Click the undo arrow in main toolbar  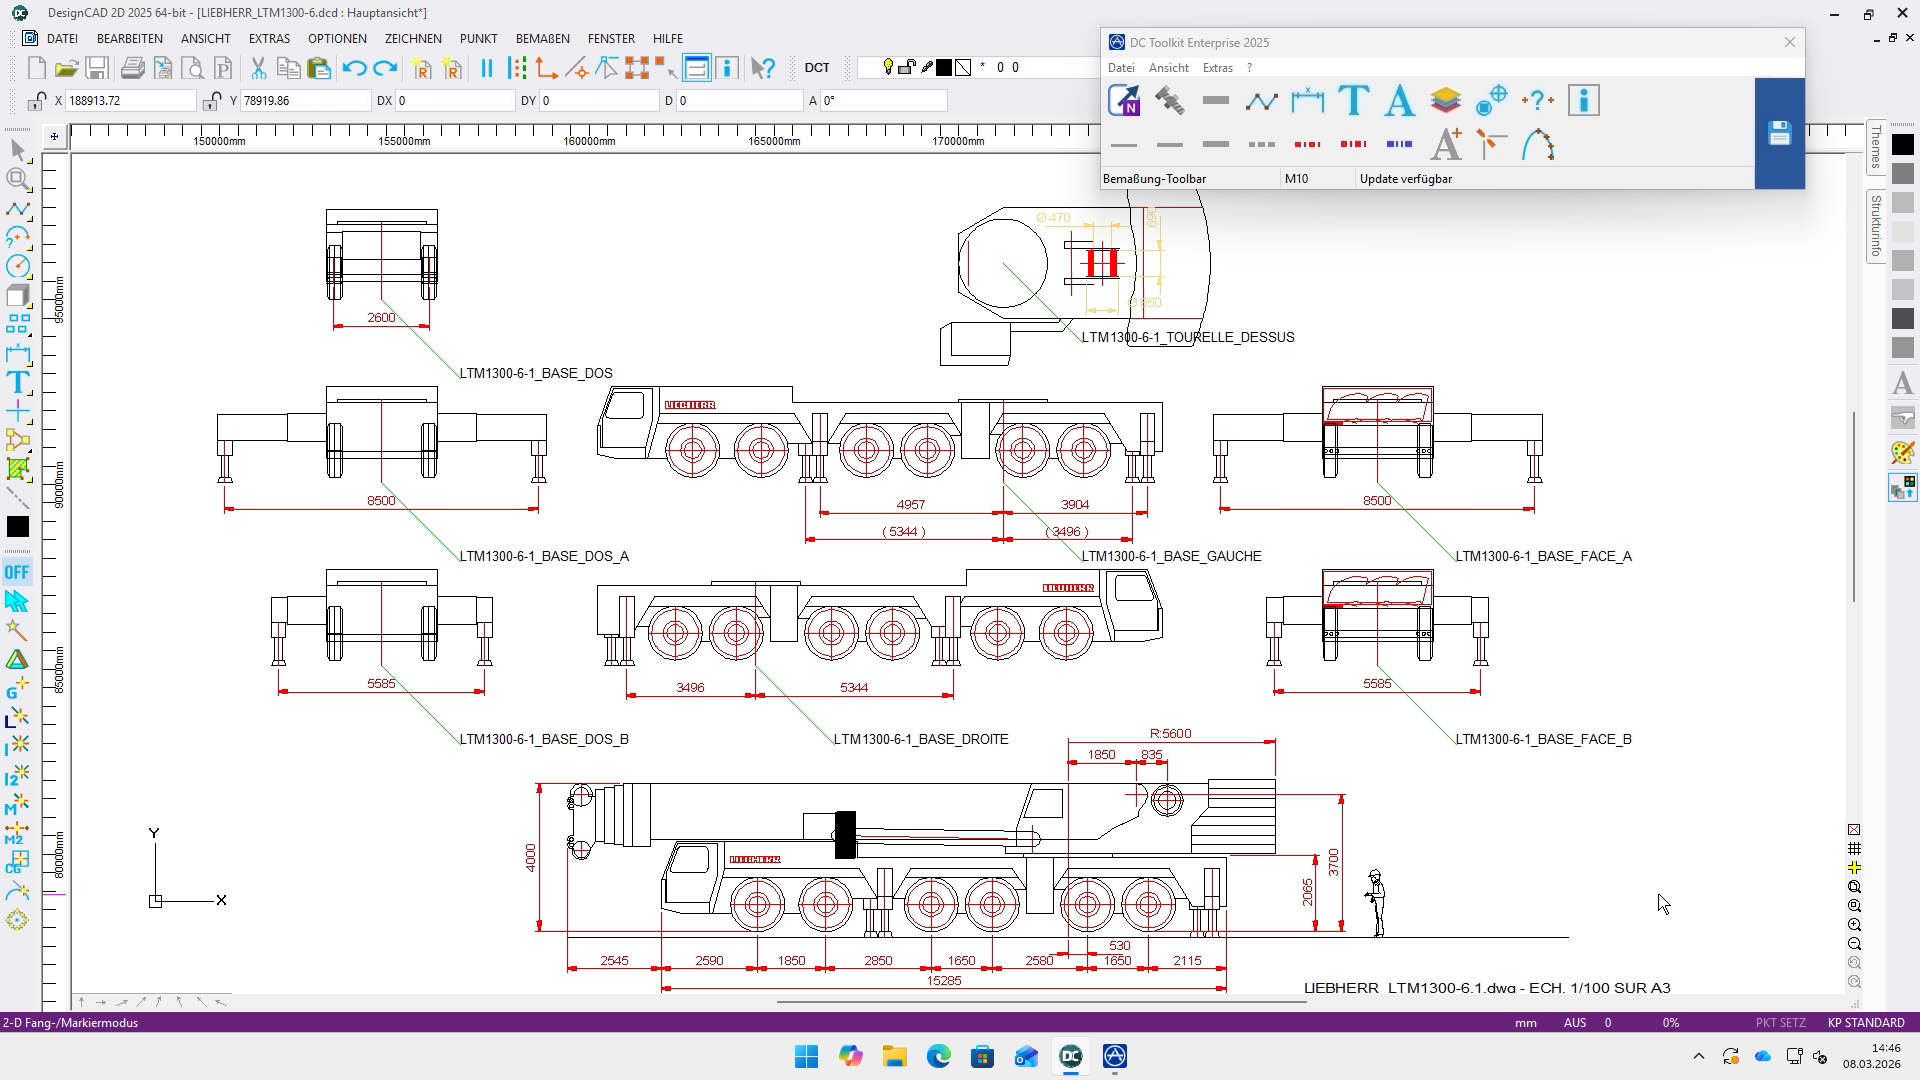point(354,68)
